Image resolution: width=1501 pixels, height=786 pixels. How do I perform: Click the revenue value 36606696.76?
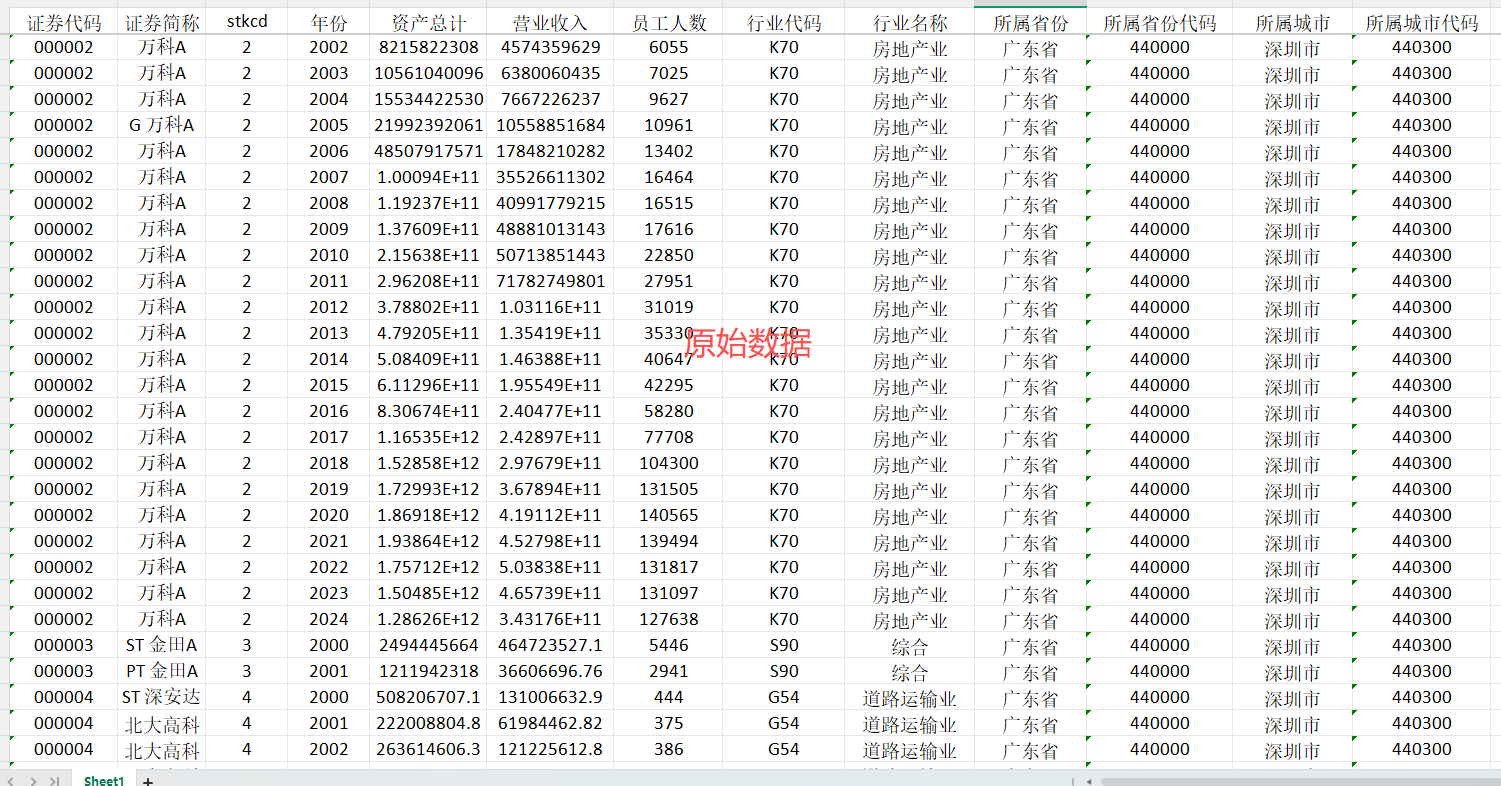[551, 671]
